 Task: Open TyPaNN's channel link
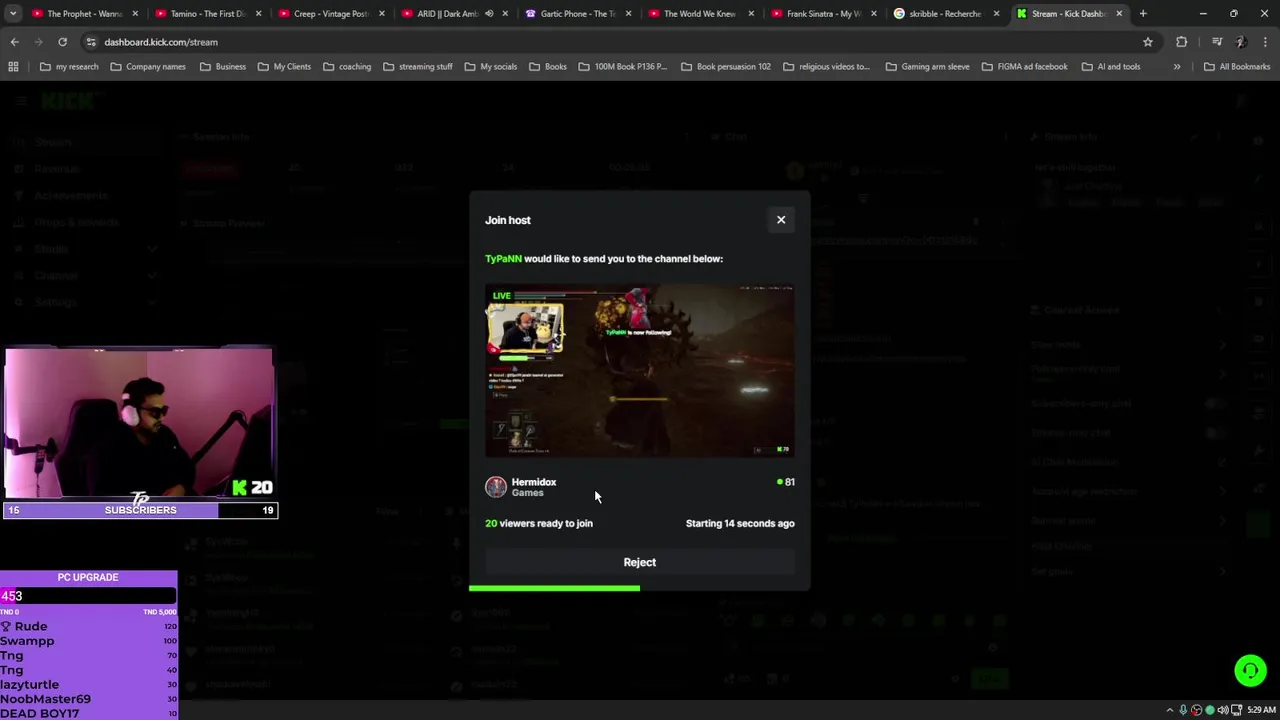(503, 259)
